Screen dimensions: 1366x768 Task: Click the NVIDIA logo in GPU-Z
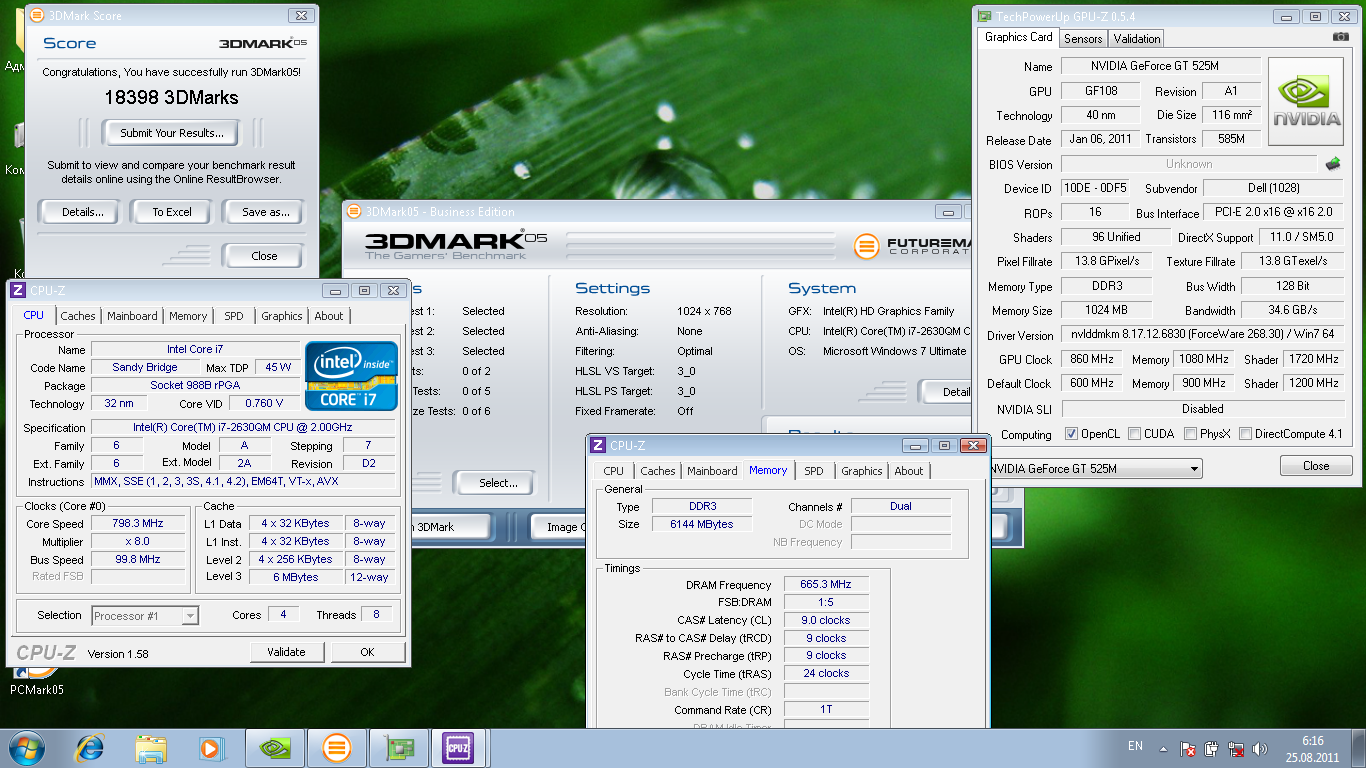click(x=1306, y=102)
